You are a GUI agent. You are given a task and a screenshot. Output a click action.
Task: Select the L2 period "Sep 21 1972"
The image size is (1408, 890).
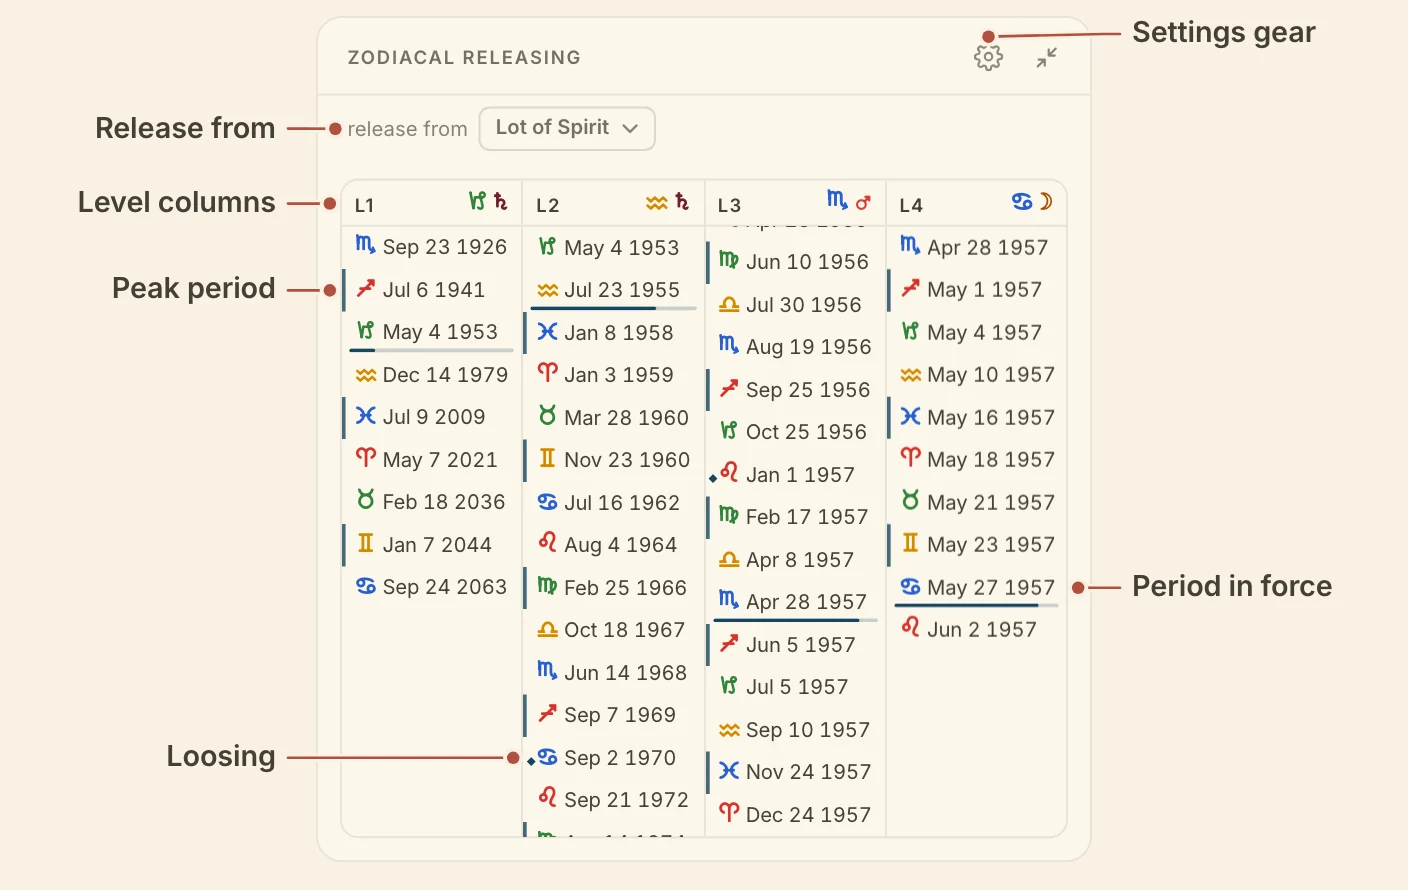click(613, 799)
